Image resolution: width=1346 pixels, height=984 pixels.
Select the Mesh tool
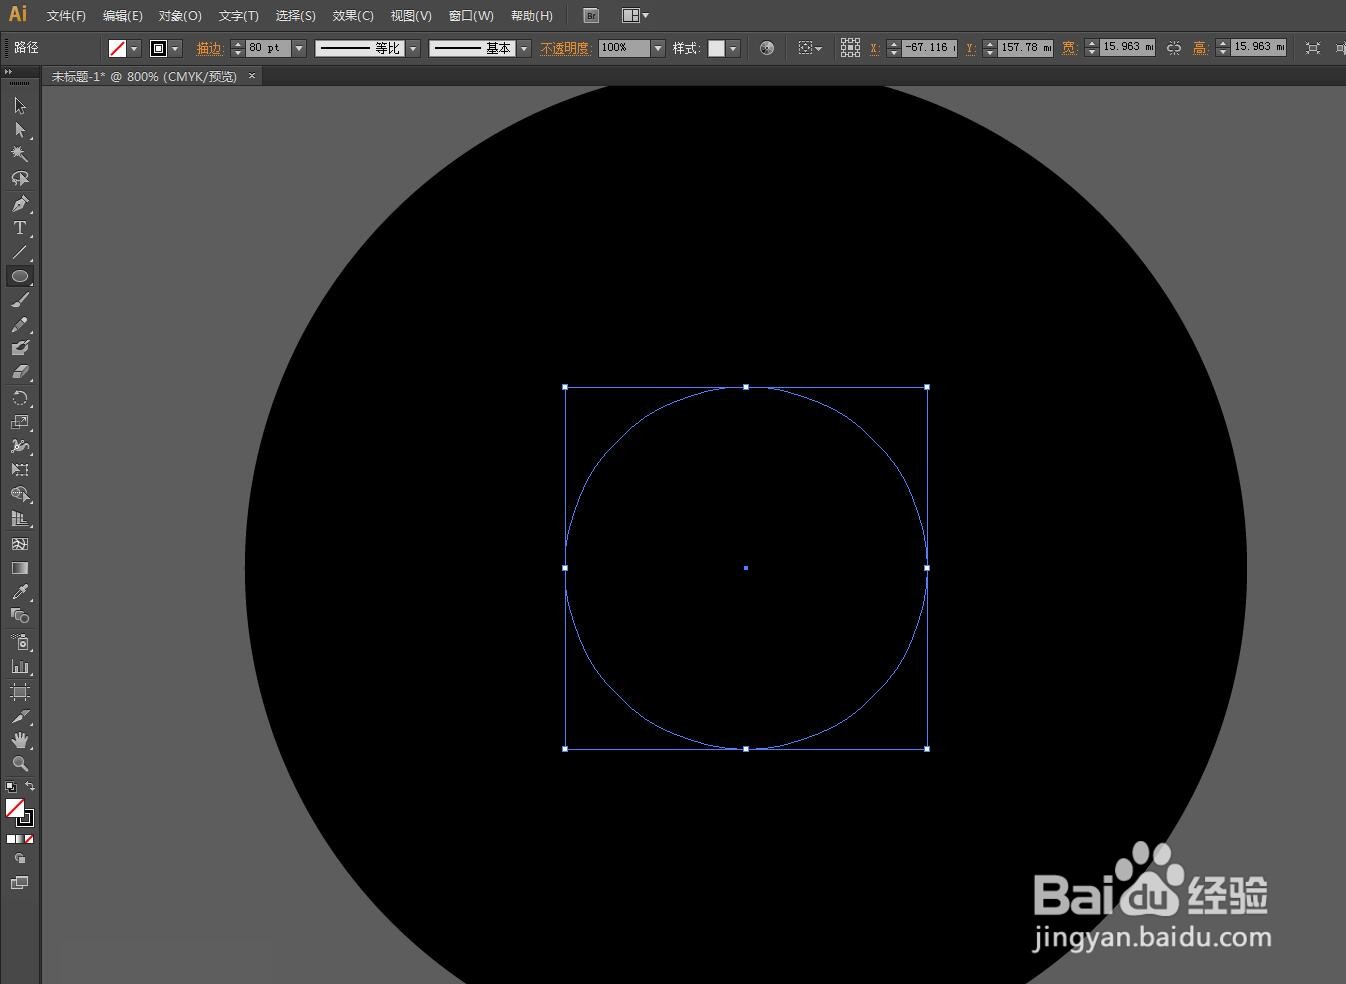(x=20, y=544)
